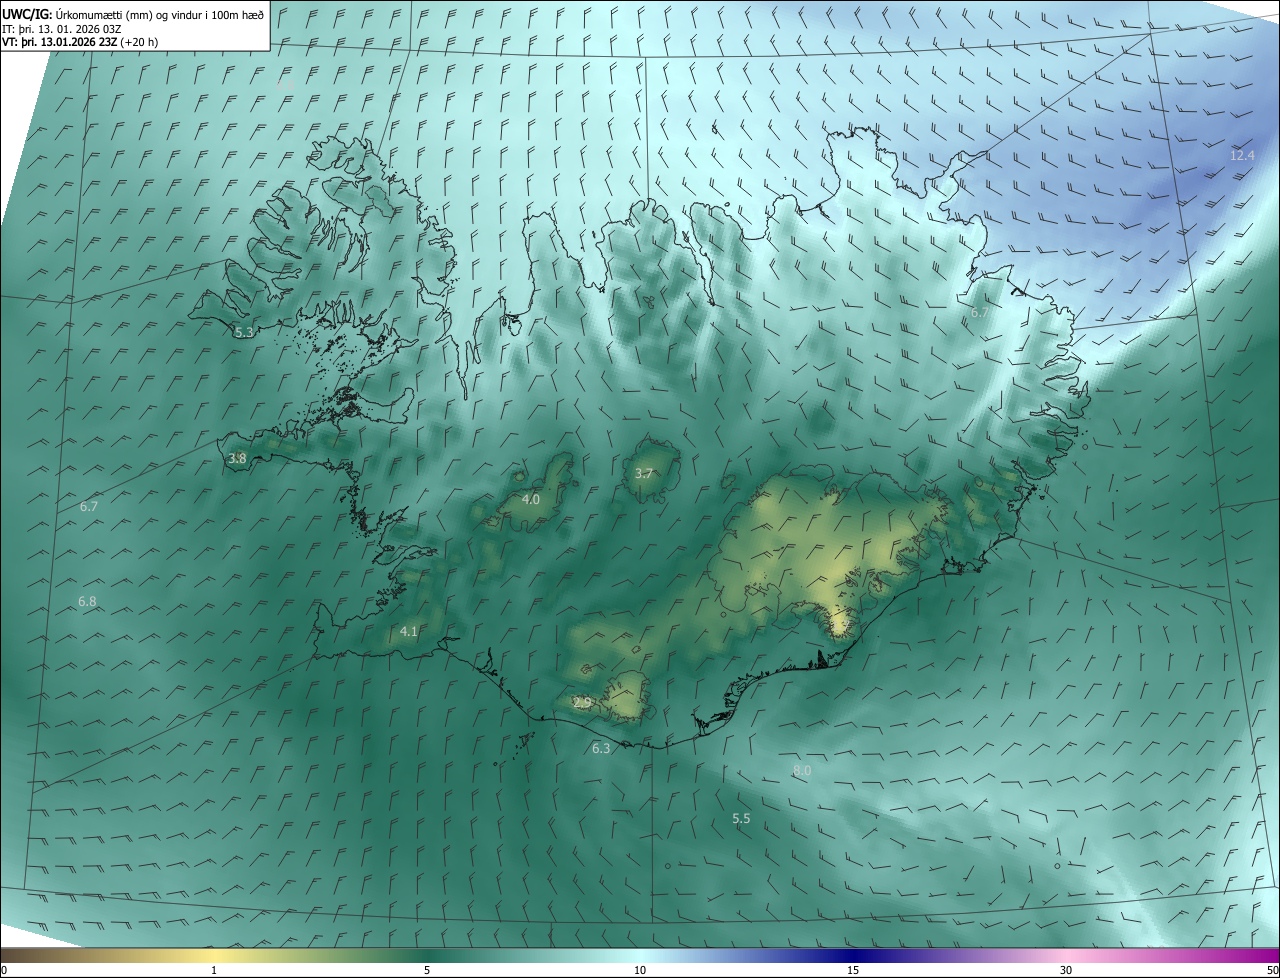1280x978 pixels.
Task: Click the 2.9 value label on the map
Action: 582,703
